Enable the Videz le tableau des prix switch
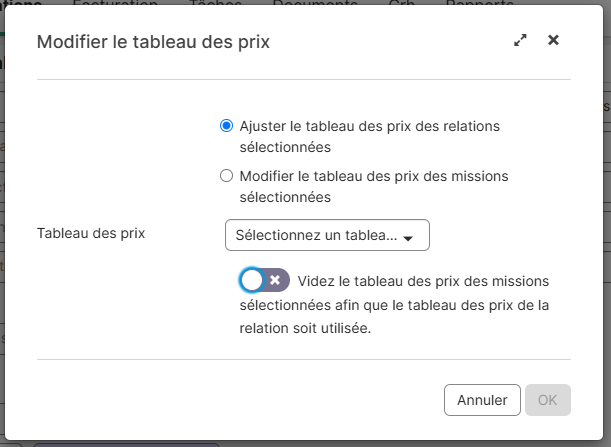 point(264,280)
